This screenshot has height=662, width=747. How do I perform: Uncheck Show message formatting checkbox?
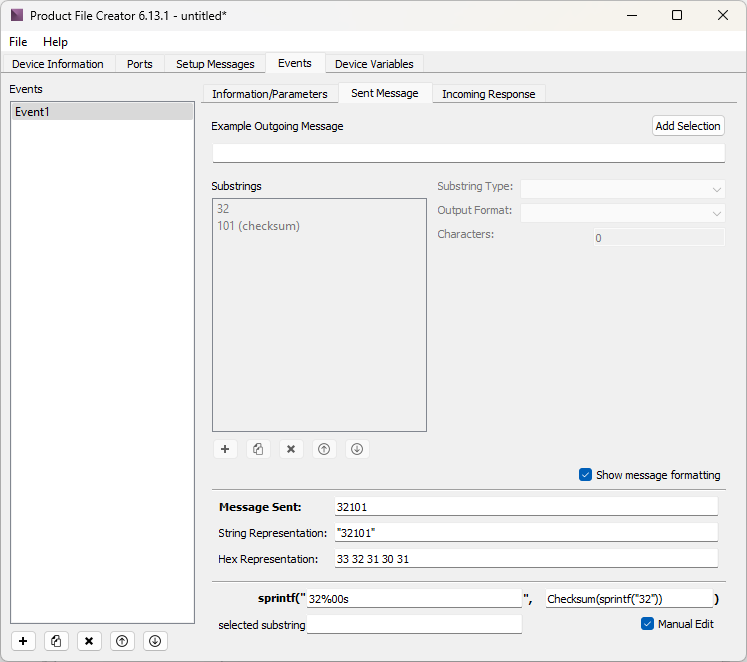(x=586, y=475)
